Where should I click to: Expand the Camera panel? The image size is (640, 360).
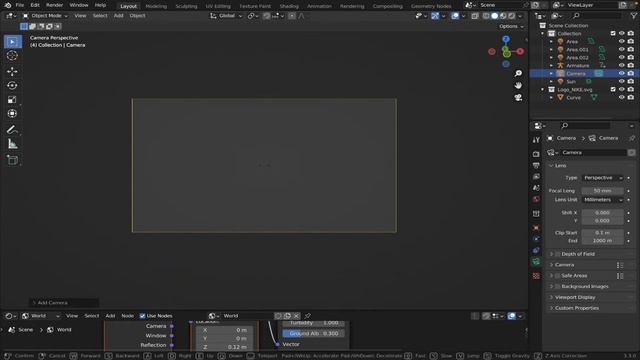click(564, 265)
